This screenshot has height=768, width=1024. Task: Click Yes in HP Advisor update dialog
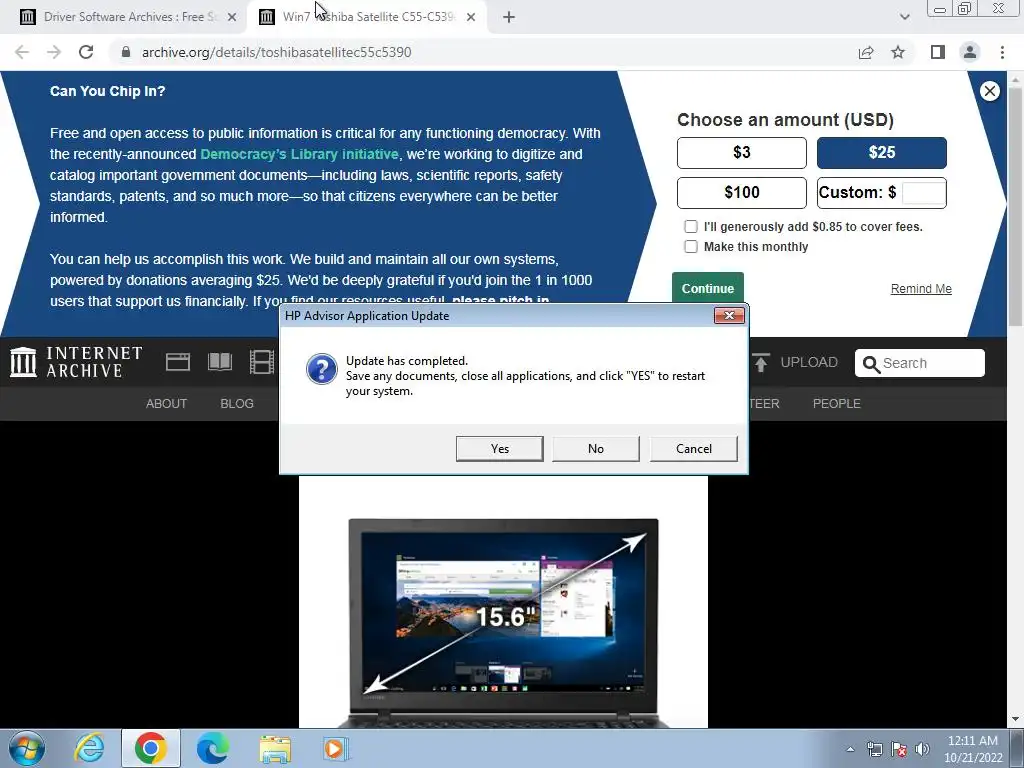point(500,449)
